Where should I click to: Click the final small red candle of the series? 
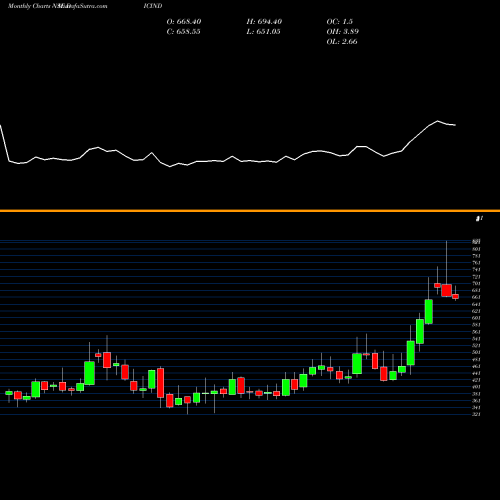[x=455, y=297]
